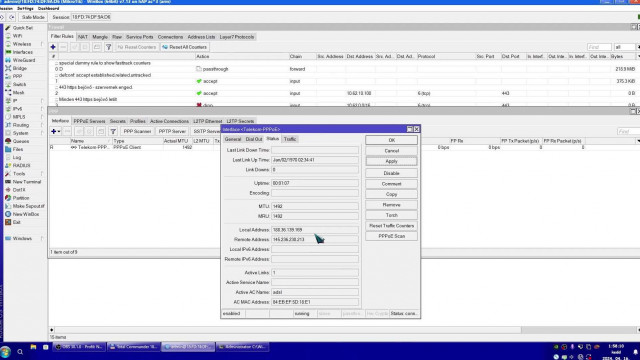
Task: Open the Secrets tab in PPP window
Action: (x=118, y=121)
